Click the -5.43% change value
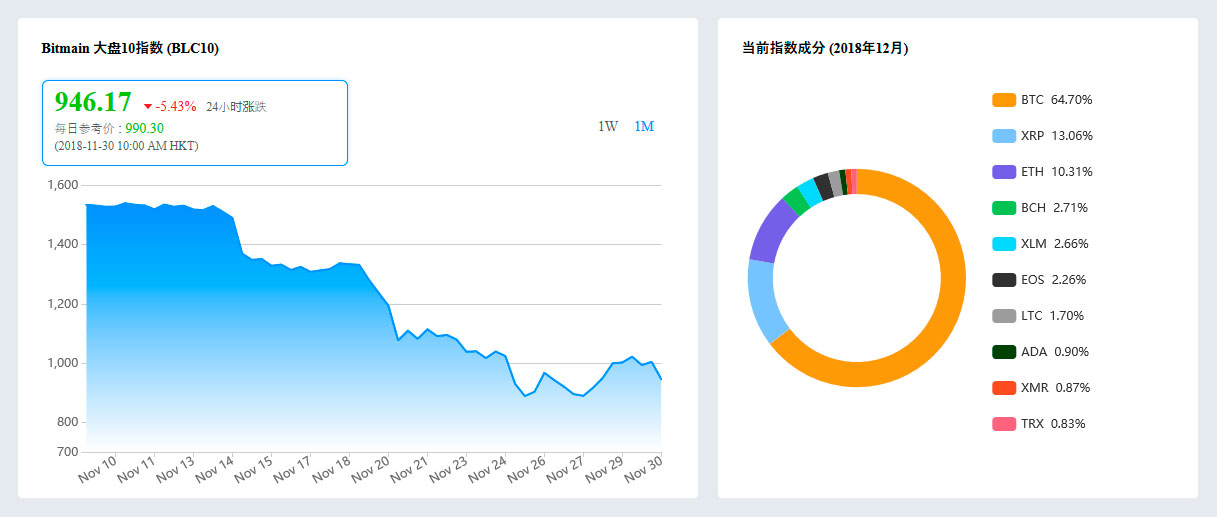Screen dimensions: 1217x517 pos(176,106)
